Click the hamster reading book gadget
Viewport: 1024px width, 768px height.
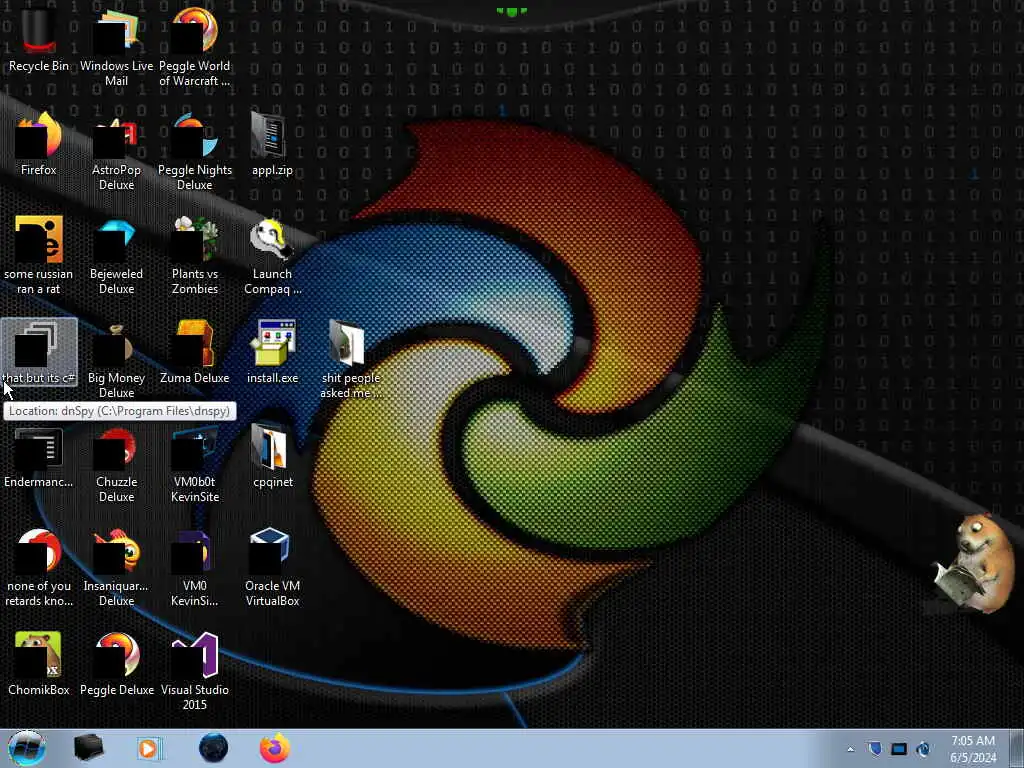coord(974,562)
